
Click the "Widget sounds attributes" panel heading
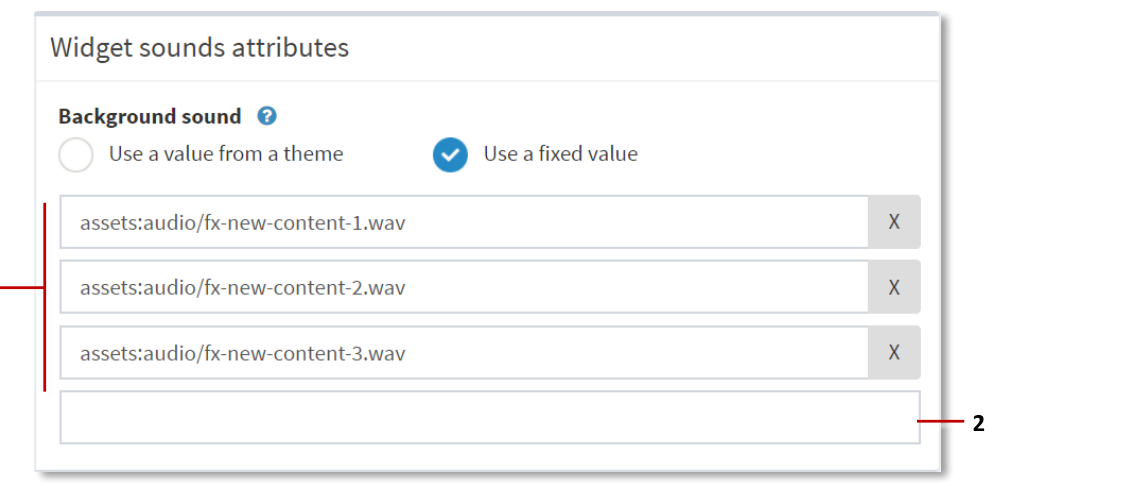coord(199,47)
